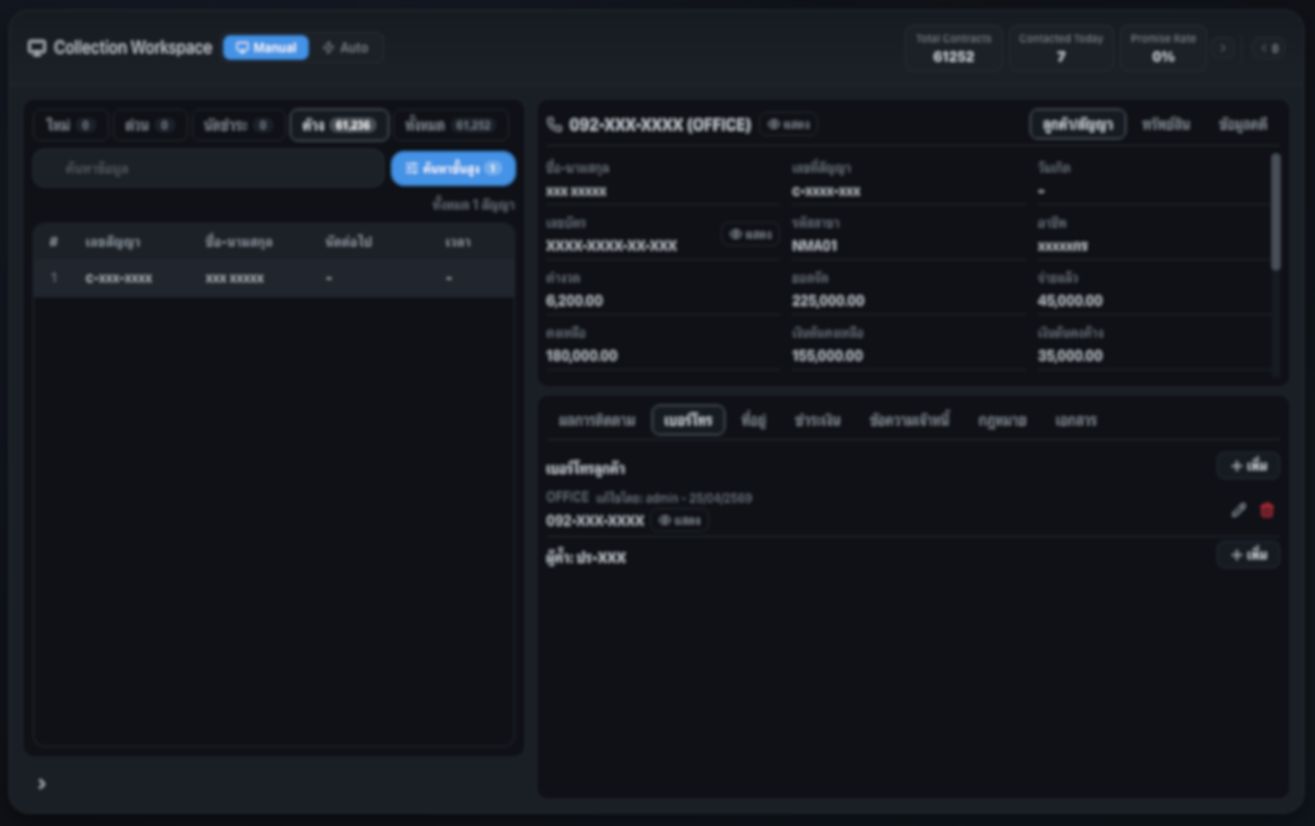1315x826 pixels.
Task: Open the ทรัพย์สิน tab in the contract panel
Action: pos(1167,124)
